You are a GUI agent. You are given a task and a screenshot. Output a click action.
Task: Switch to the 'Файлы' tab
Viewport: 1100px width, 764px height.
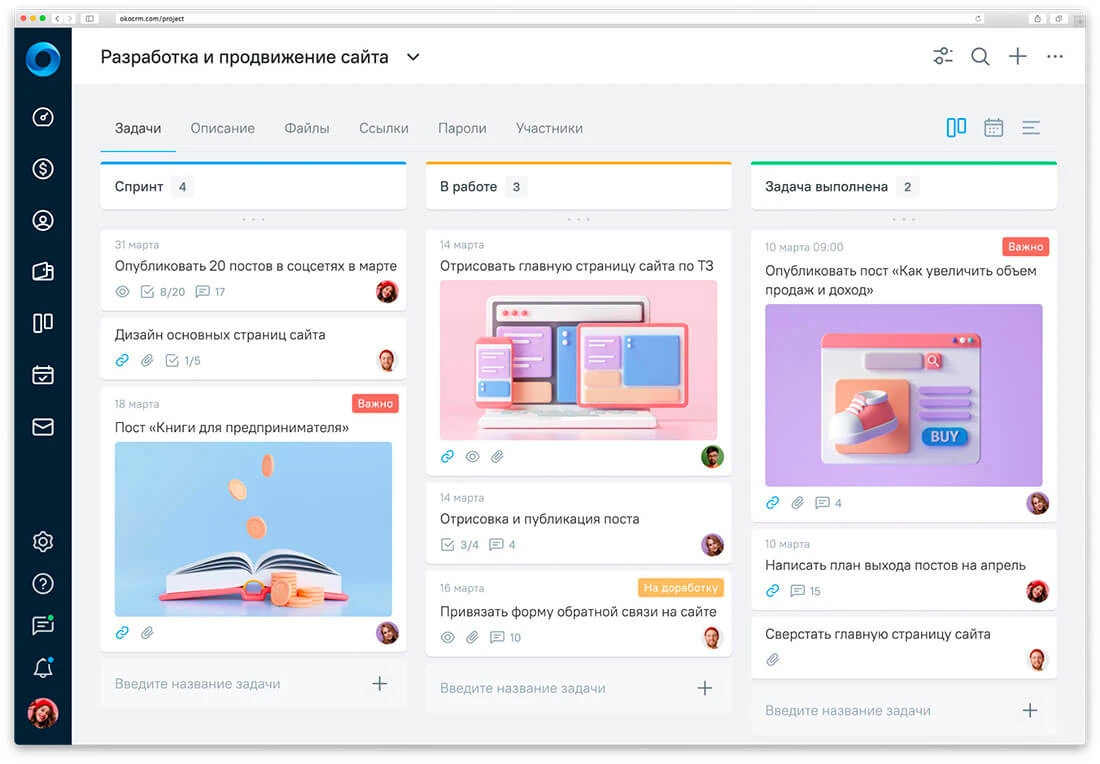point(306,128)
